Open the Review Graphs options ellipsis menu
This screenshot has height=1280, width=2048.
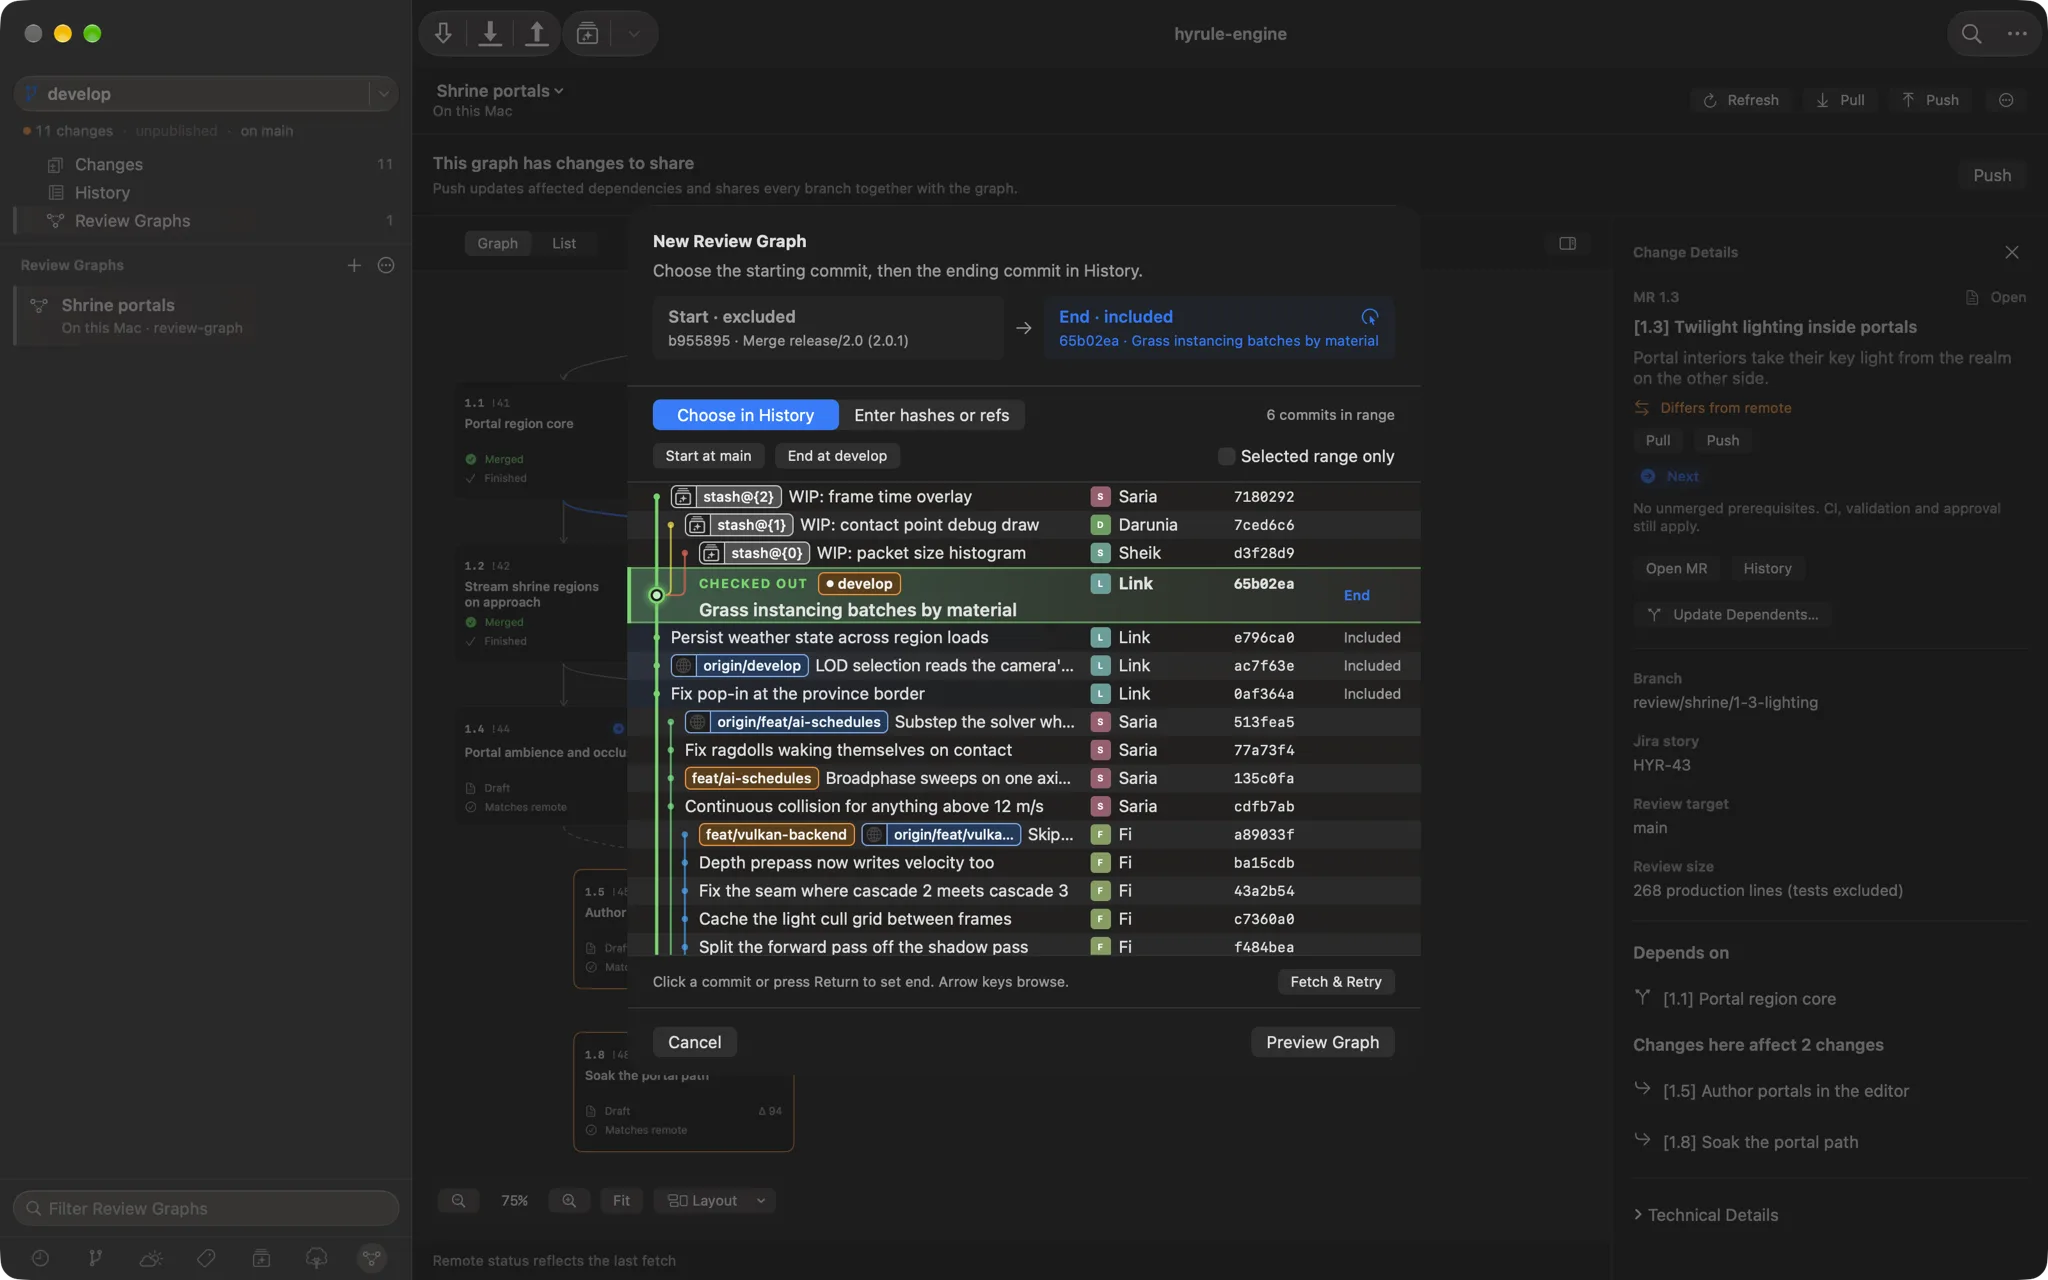click(x=386, y=265)
